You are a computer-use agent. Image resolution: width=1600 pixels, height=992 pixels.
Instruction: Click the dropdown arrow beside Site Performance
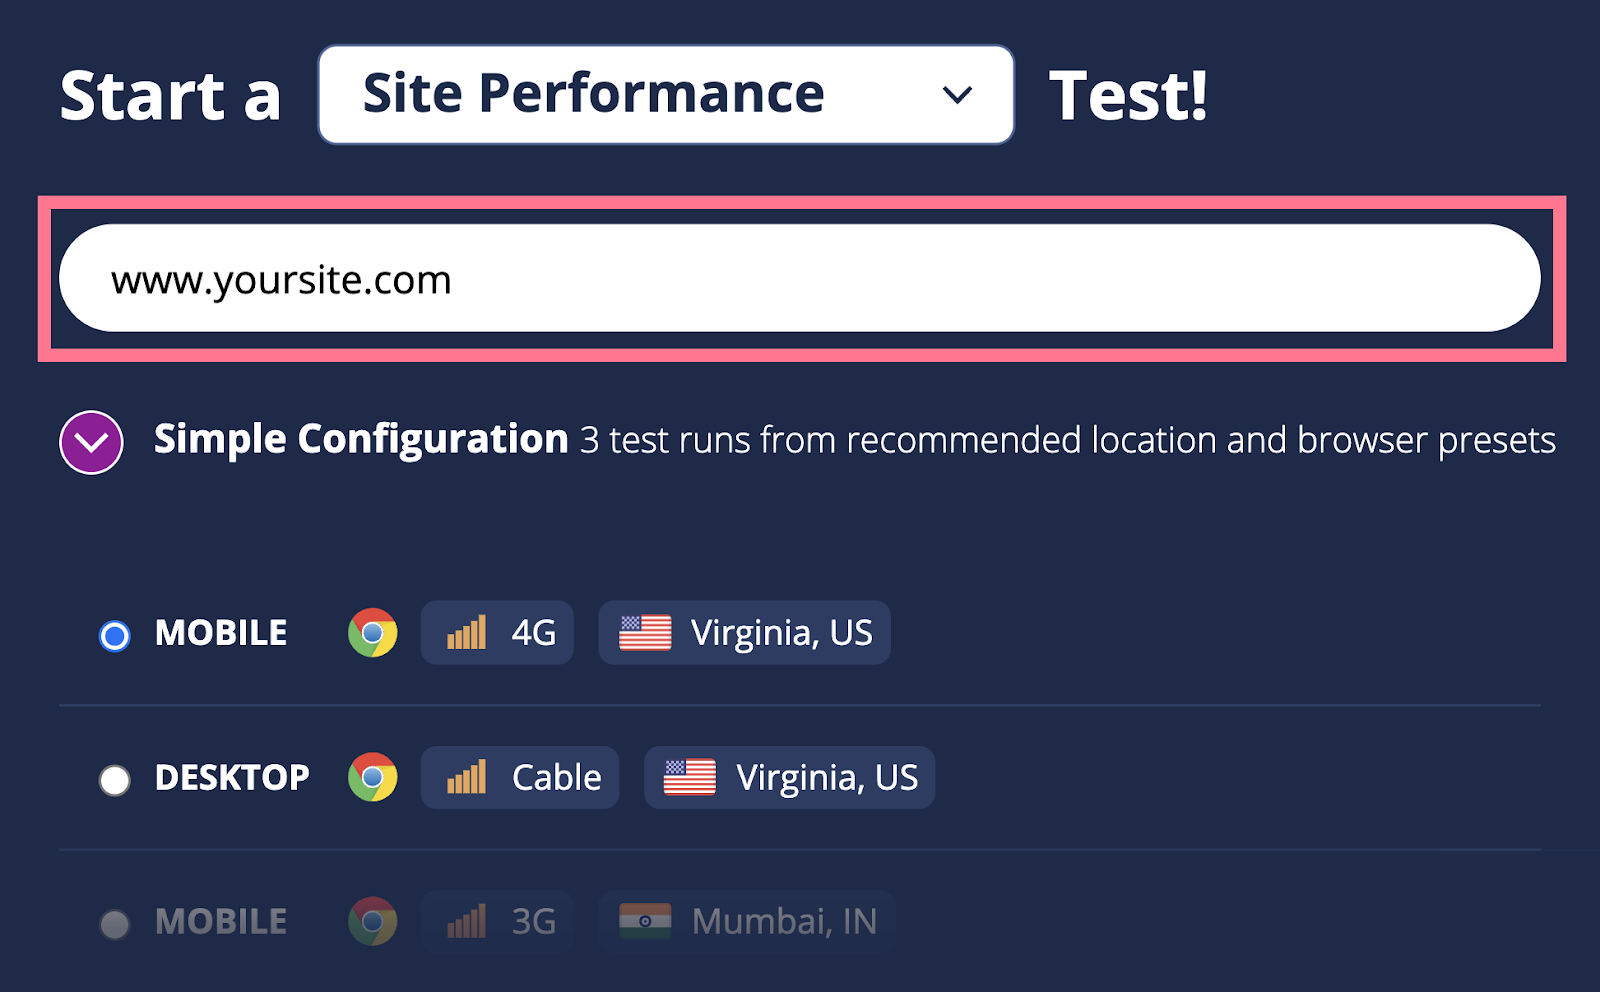pos(957,95)
